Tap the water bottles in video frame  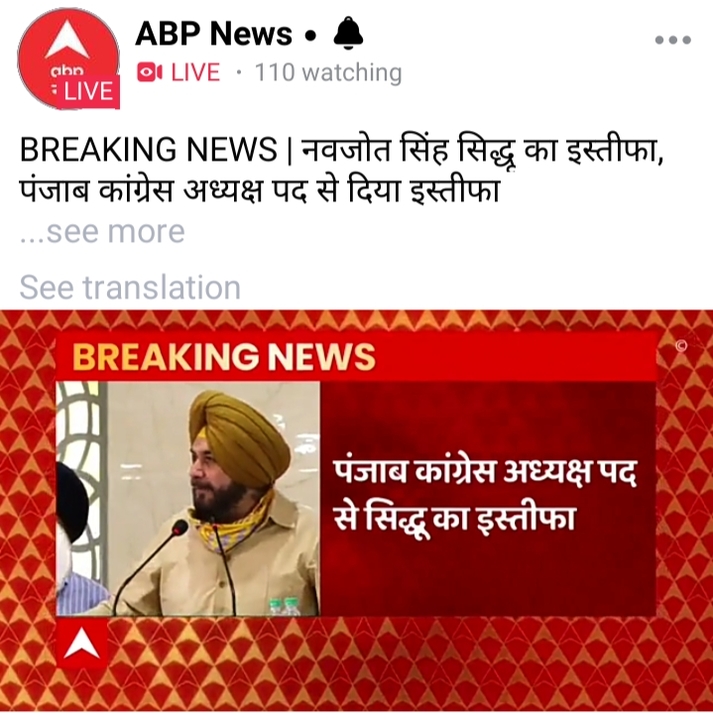click(x=284, y=606)
